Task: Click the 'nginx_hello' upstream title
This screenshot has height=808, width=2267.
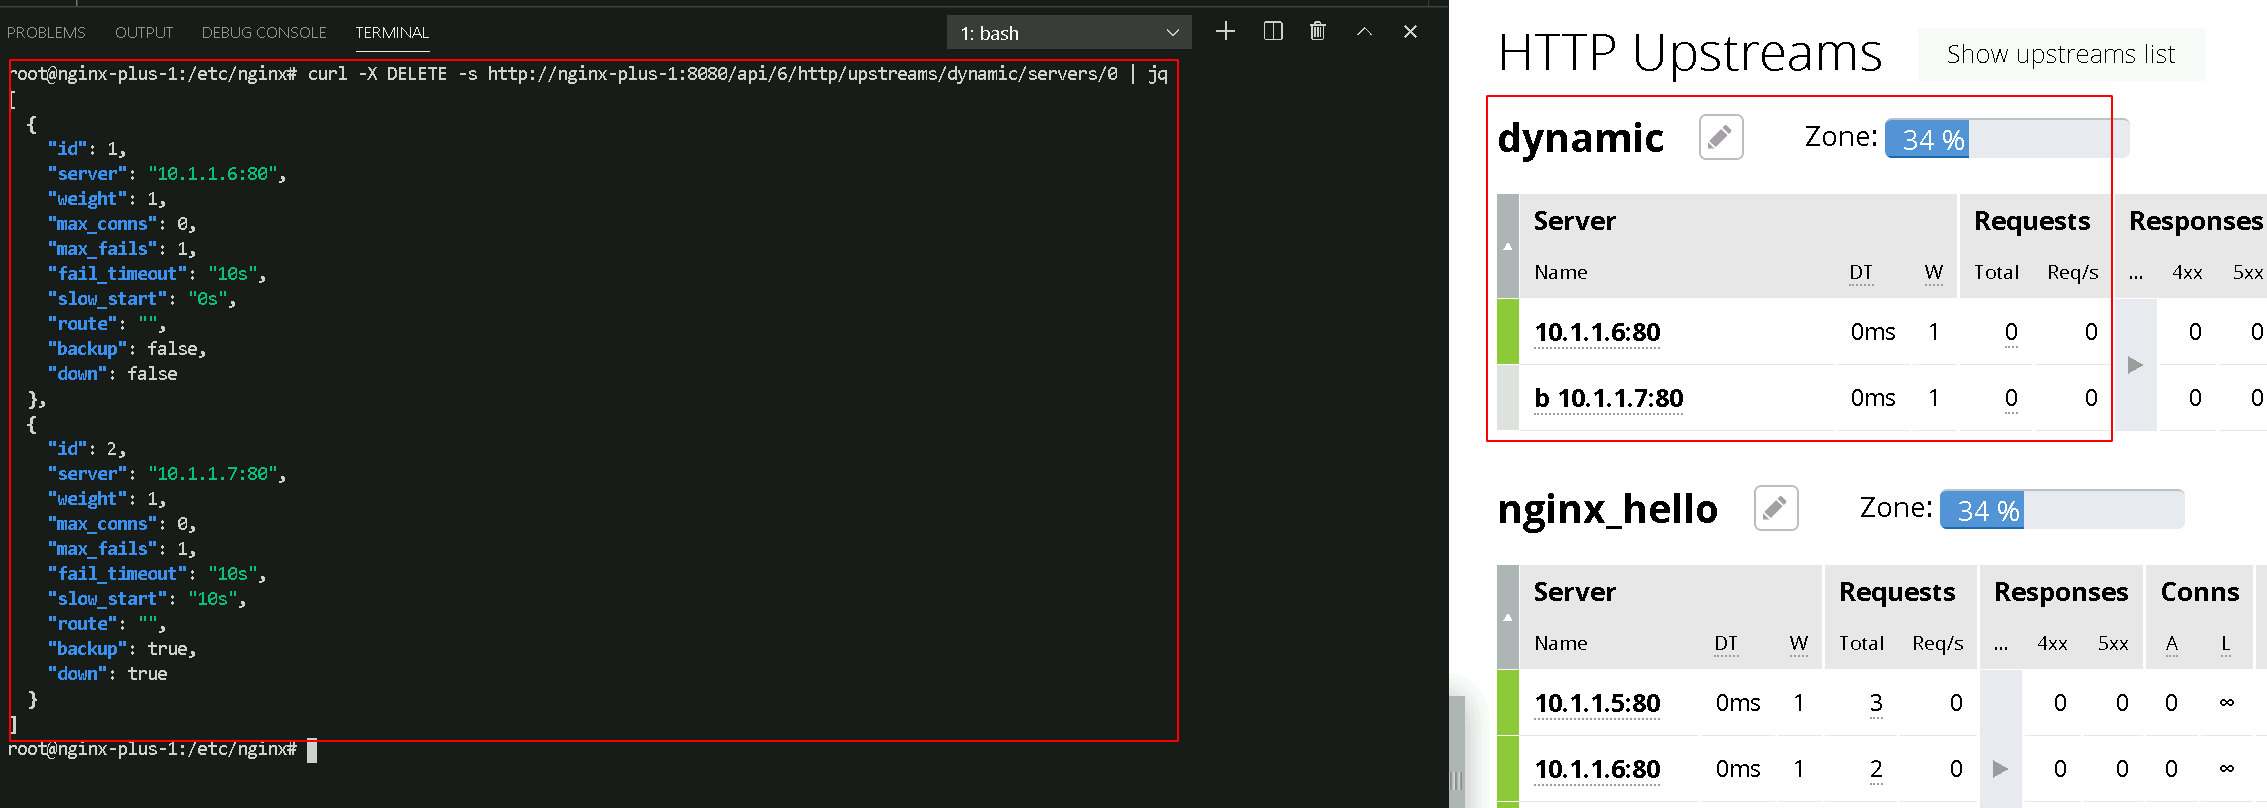Action: [x=1608, y=509]
